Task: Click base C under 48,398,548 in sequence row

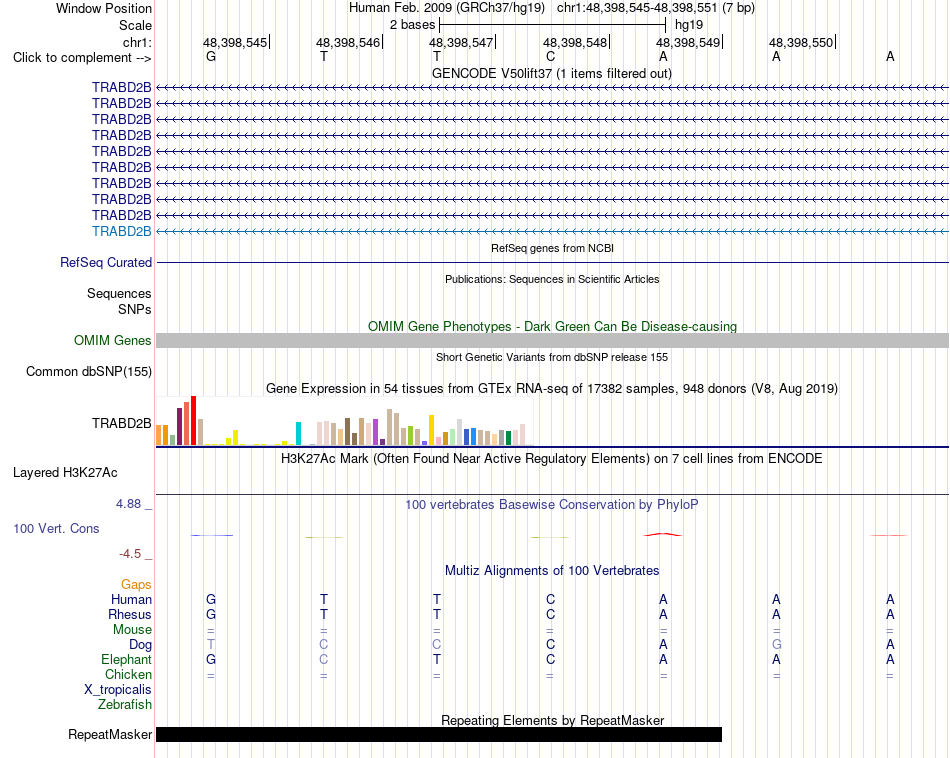Action: click(x=550, y=56)
